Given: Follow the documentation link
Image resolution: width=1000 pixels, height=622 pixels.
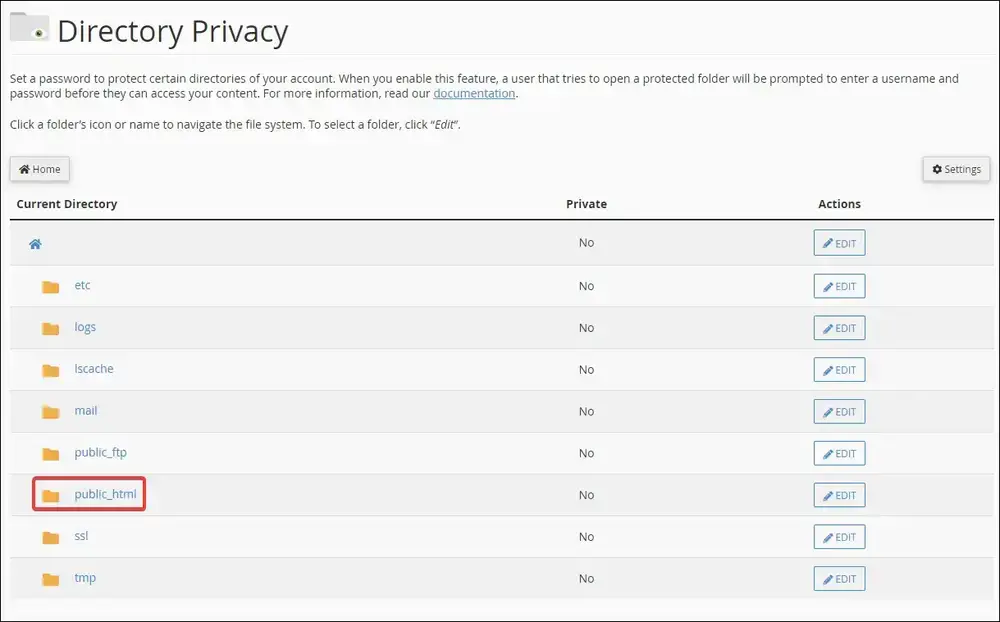Looking at the screenshot, I should click(474, 93).
